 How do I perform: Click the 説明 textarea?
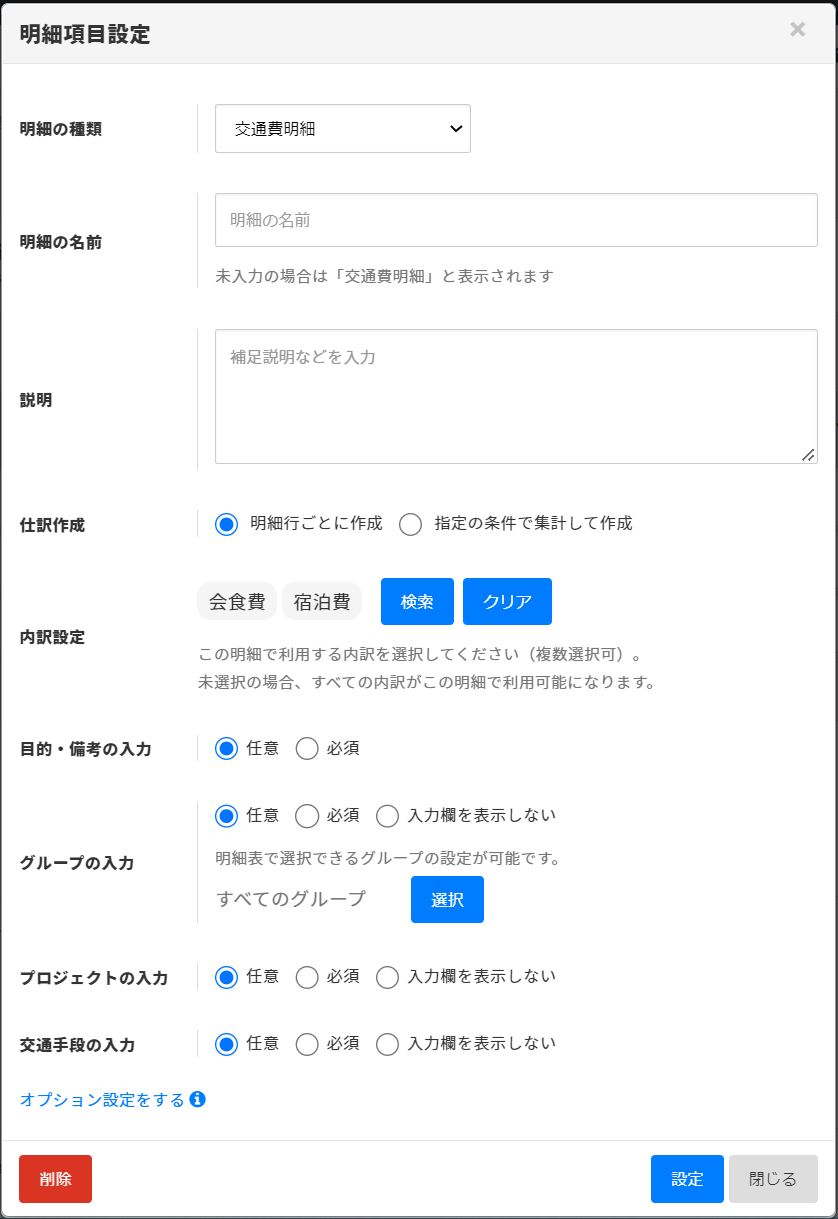tap(516, 396)
